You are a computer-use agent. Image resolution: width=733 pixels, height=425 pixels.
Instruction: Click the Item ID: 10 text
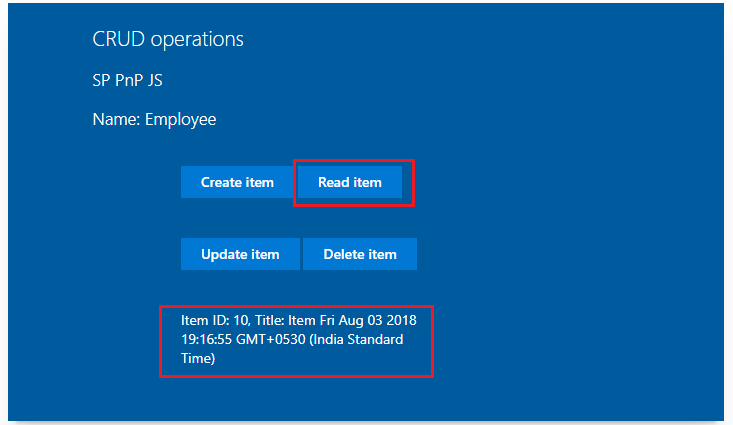click(214, 321)
